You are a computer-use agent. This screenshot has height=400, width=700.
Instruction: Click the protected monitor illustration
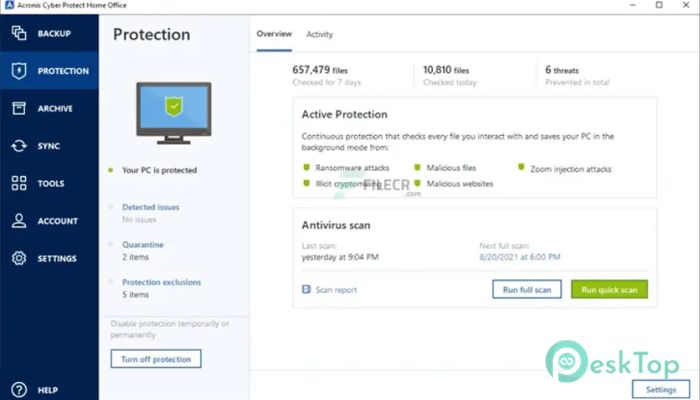click(174, 113)
